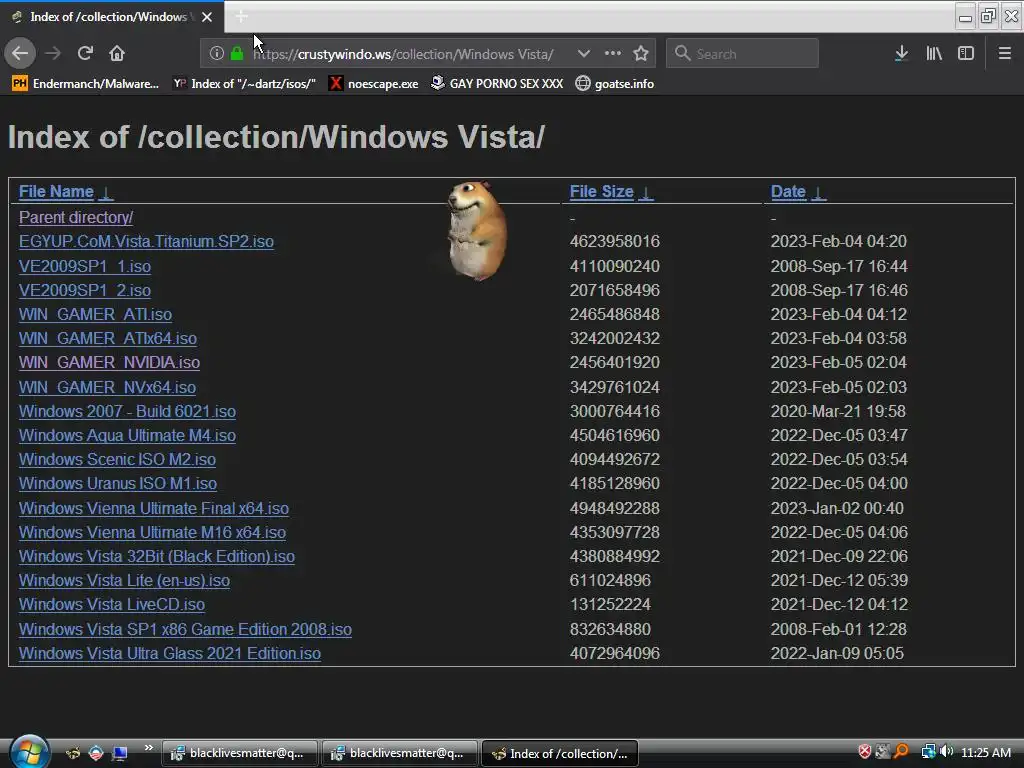
Task: Download Windows Vista Ultra Glass 2021 Edition.iso
Action: (170, 654)
